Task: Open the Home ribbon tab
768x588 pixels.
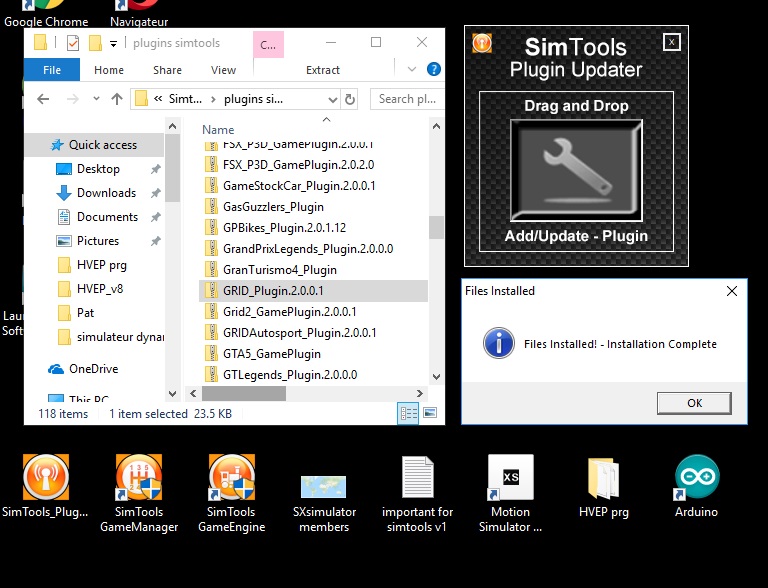Action: (x=109, y=70)
